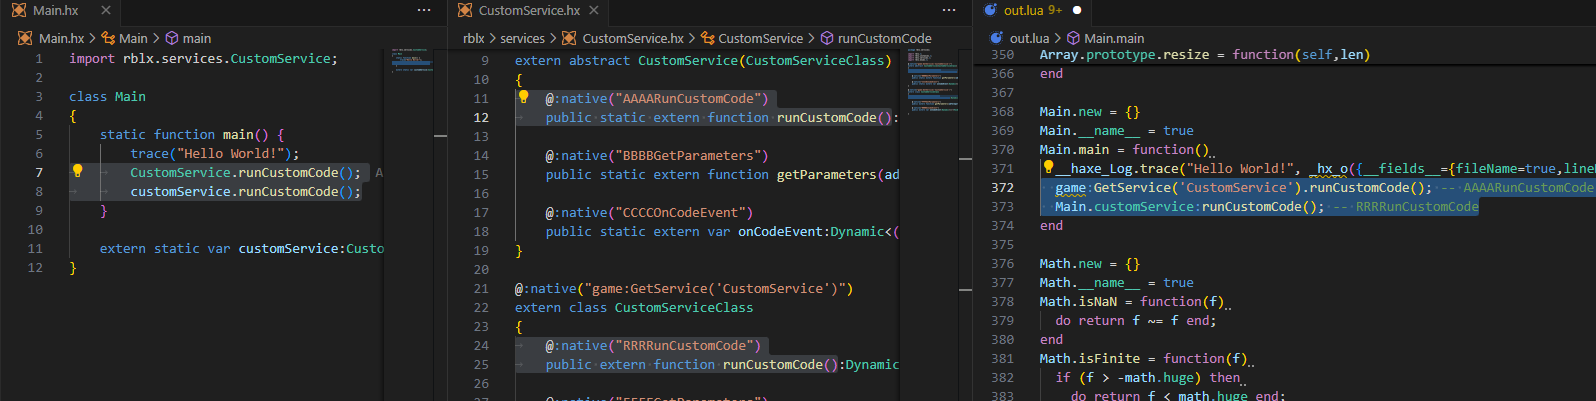Screen dimensions: 1596x401
Task: Click '-- AAAARunCustomCode' comment in out.lua
Action: 1517,187
